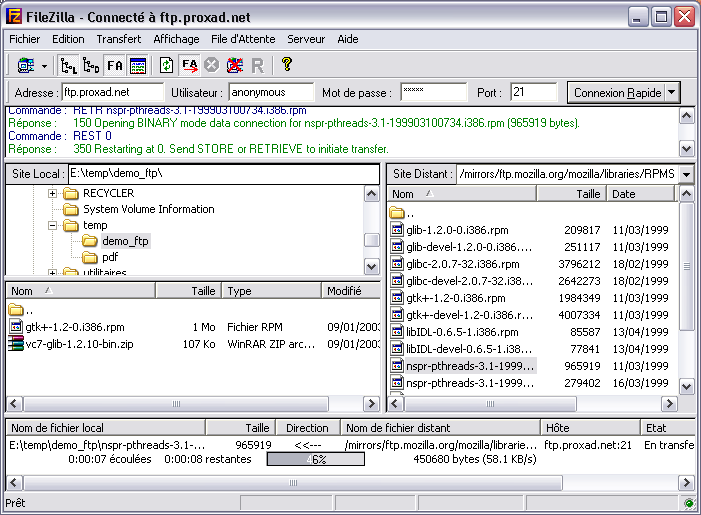This screenshot has width=701, height=515.
Task: Select remote gtk+-devel-1.2-0.i386 file icon
Action: [397, 315]
